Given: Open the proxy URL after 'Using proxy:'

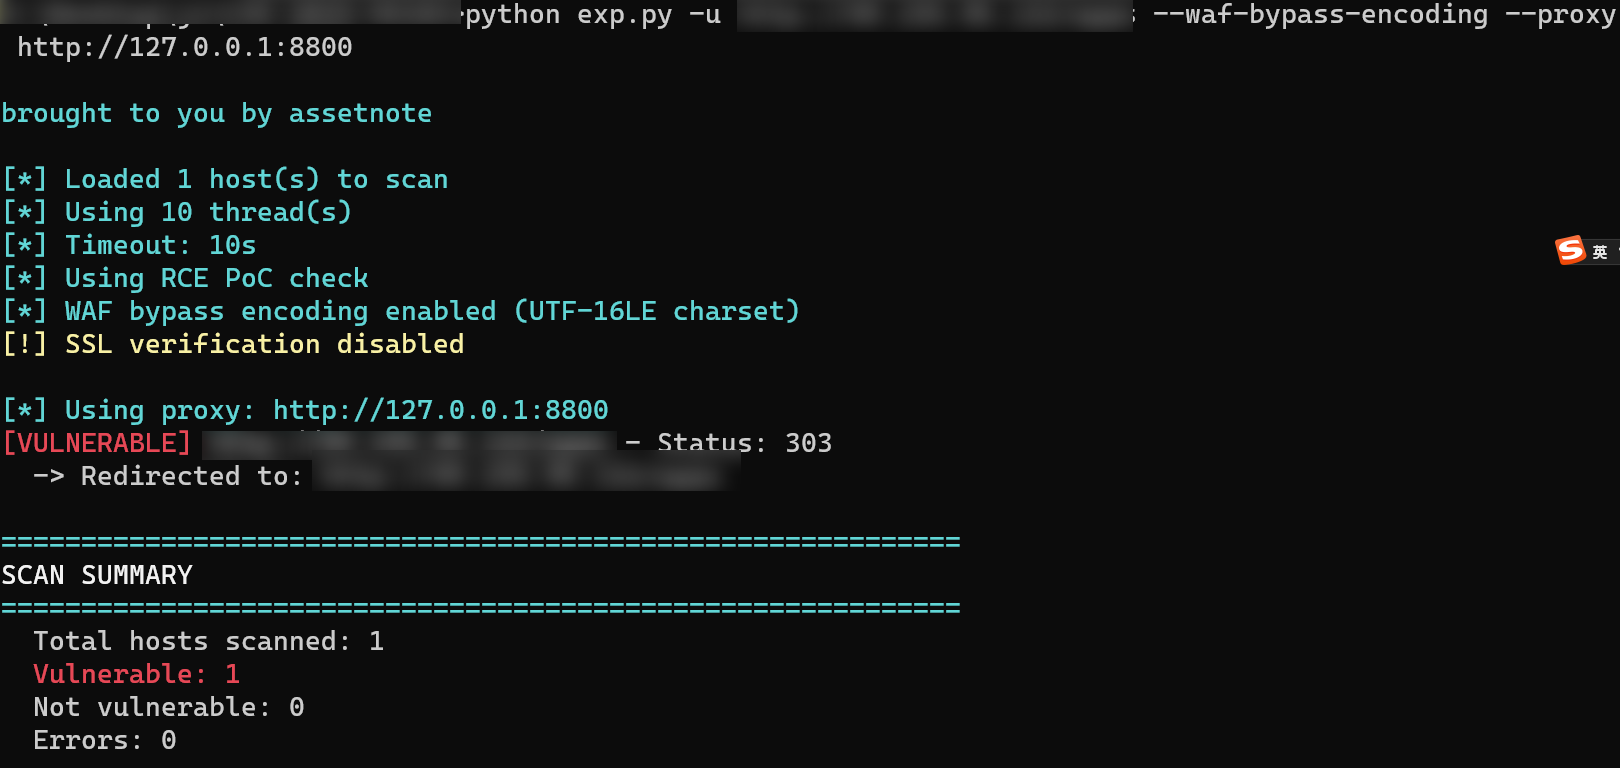Looking at the screenshot, I should click(440, 410).
